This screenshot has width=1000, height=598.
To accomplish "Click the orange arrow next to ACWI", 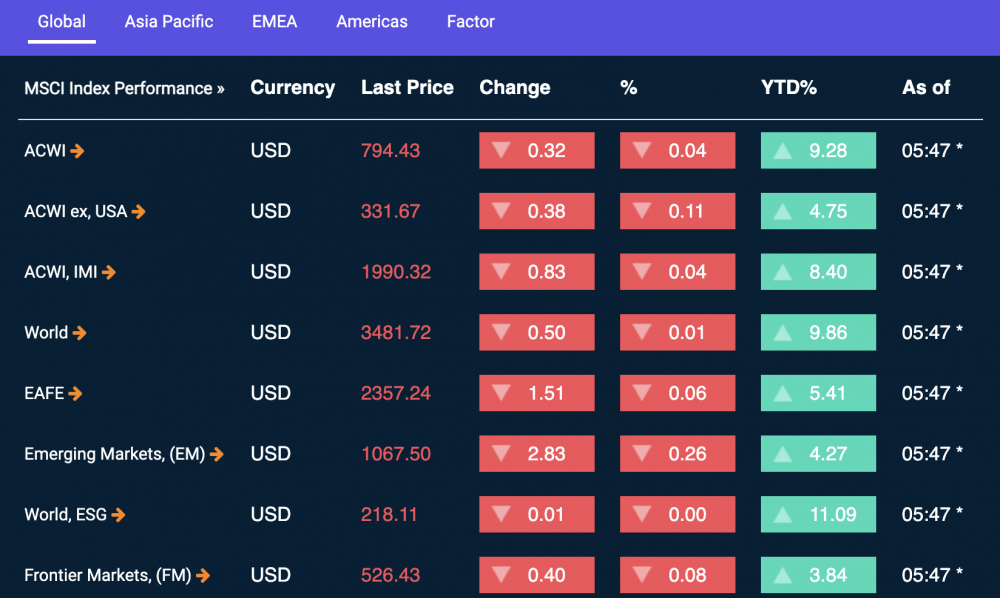I will click(77, 151).
